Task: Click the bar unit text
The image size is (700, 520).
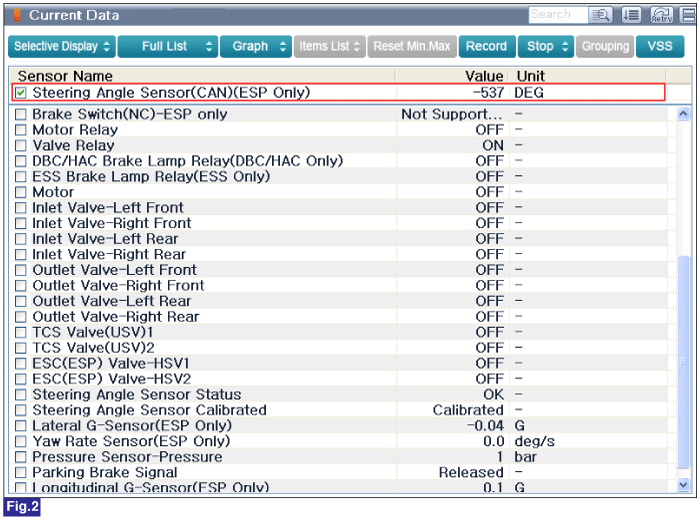Action: pyautogui.click(x=525, y=457)
